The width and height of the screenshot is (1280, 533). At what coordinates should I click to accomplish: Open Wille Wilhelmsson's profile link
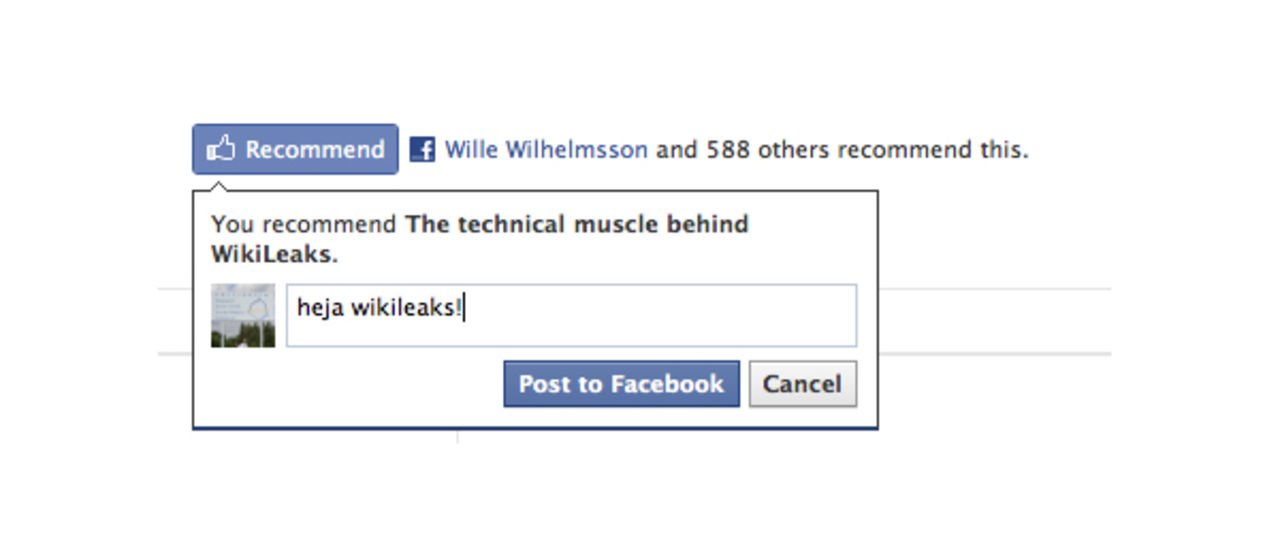click(x=546, y=150)
